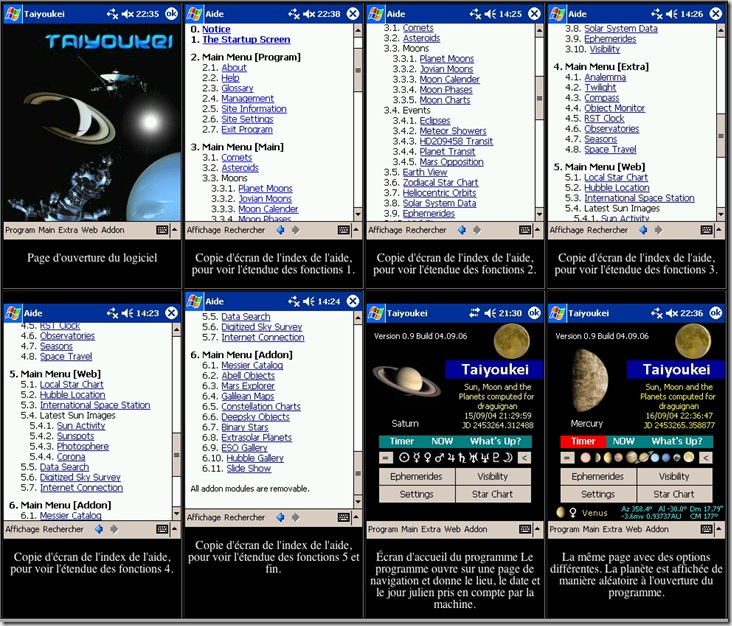This screenshot has width=732, height=626.
Task: Click the Settings button in the 21:30 Taiyoukei window
Action: [x=416, y=494]
